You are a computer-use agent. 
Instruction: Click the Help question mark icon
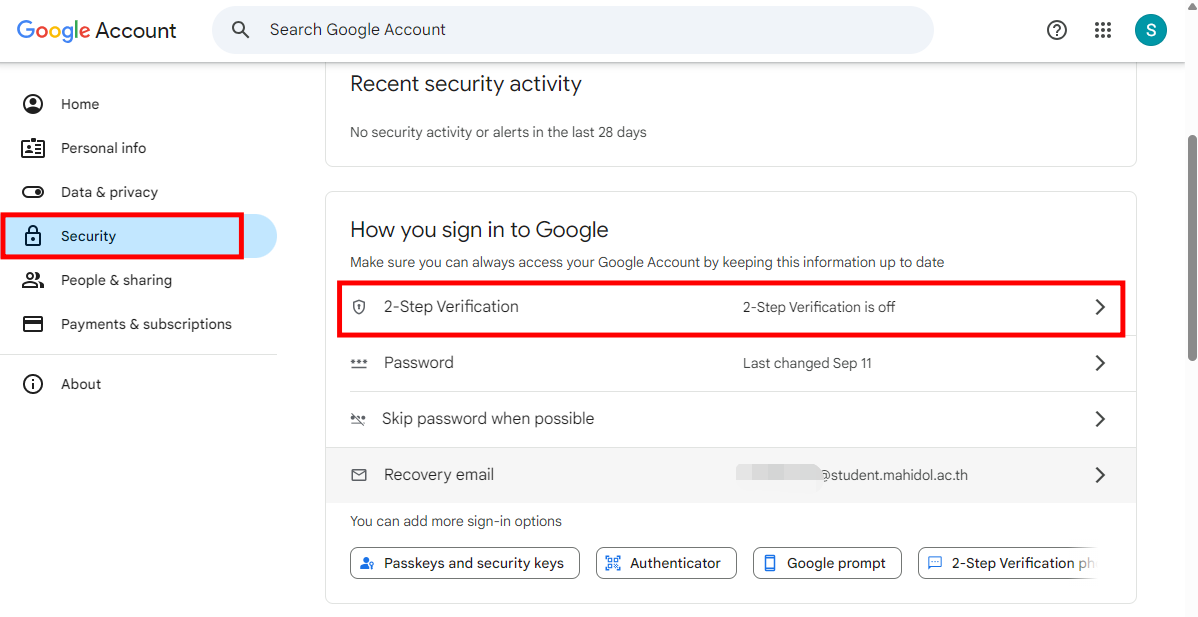point(1056,30)
